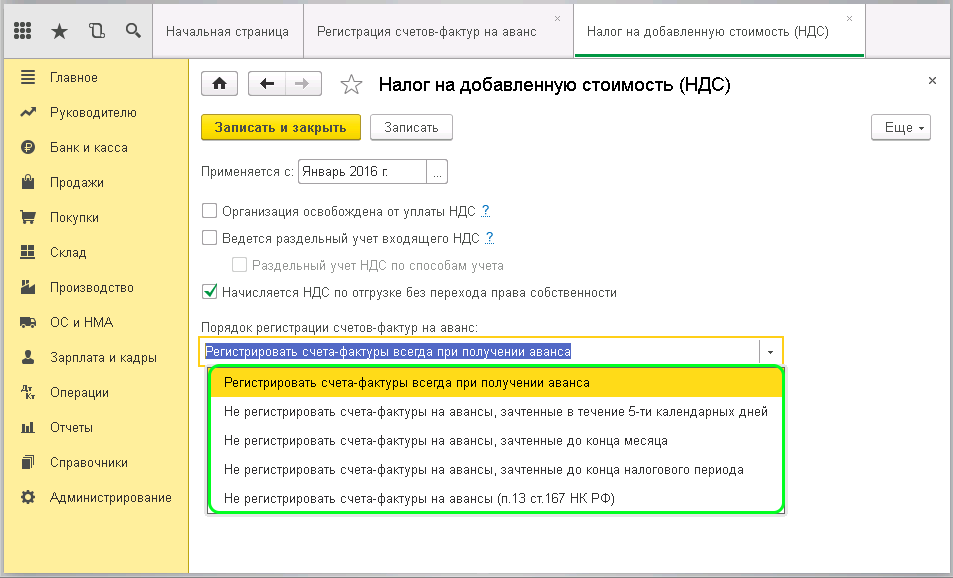Open the sections menu grid icon
This screenshot has height=578, width=953.
coord(23,31)
